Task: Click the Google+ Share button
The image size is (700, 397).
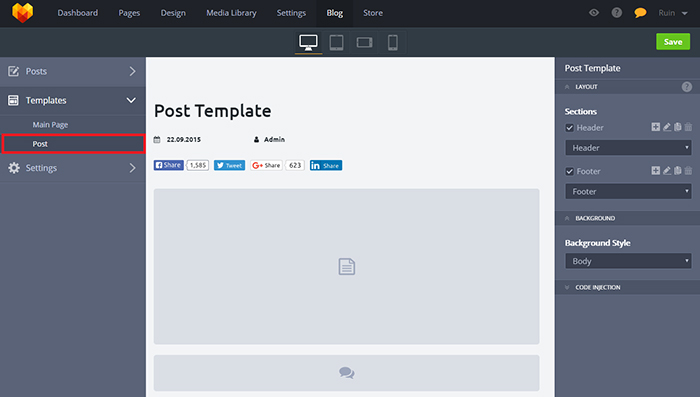Action: [266, 165]
